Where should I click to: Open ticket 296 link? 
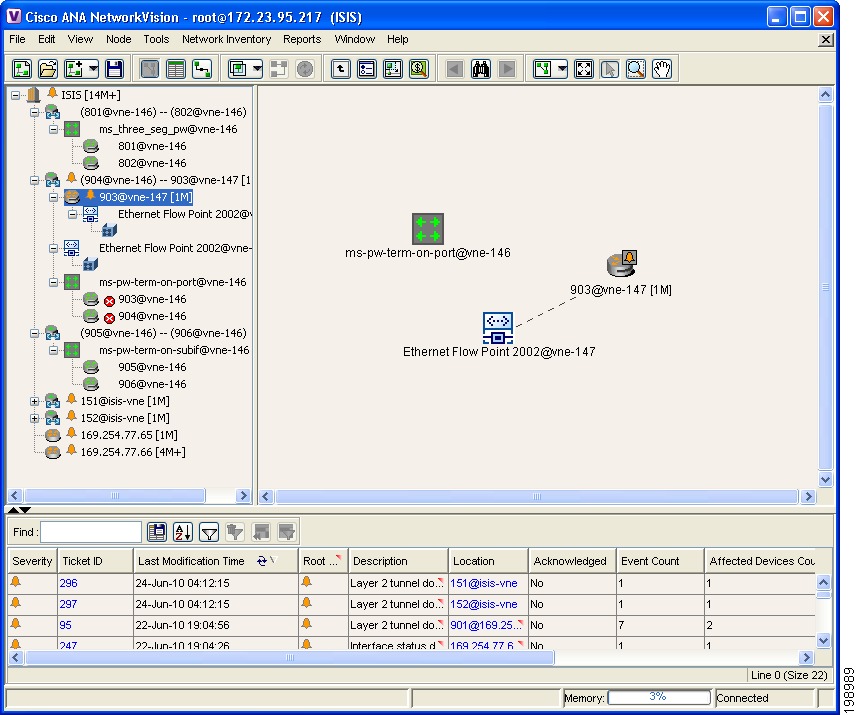[x=68, y=583]
